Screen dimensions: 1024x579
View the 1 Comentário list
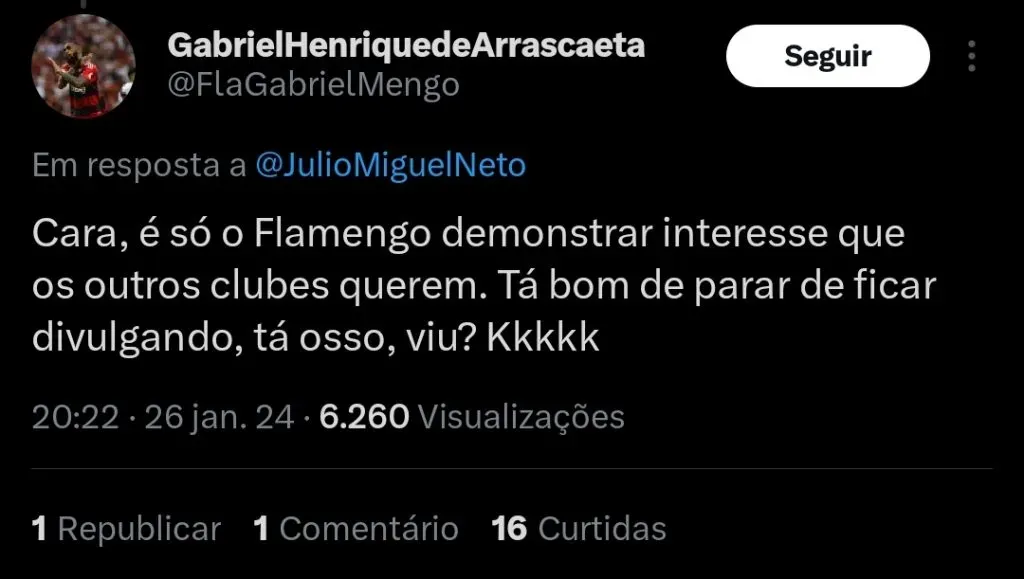click(x=356, y=528)
